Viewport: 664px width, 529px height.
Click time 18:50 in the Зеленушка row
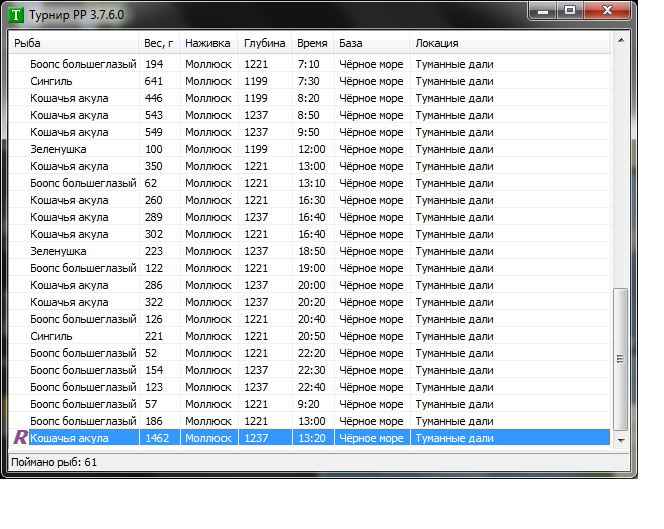click(312, 251)
